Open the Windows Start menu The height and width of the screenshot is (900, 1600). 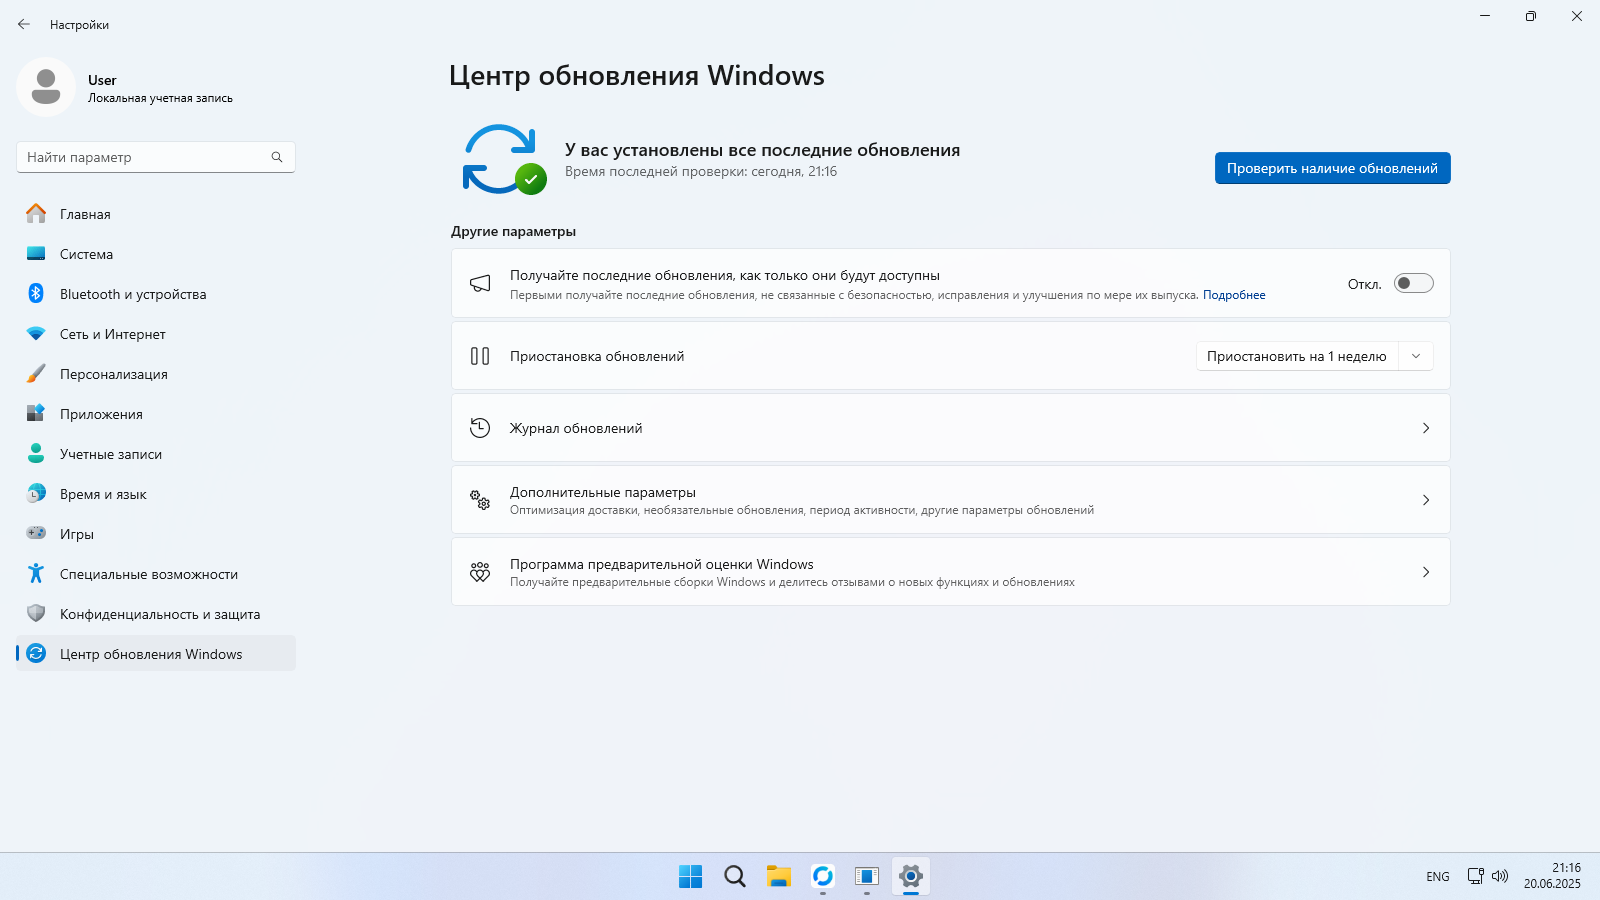point(690,876)
